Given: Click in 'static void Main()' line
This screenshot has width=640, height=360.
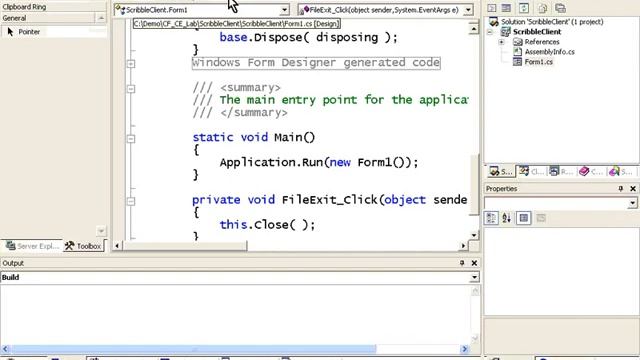Looking at the screenshot, I should [253, 137].
